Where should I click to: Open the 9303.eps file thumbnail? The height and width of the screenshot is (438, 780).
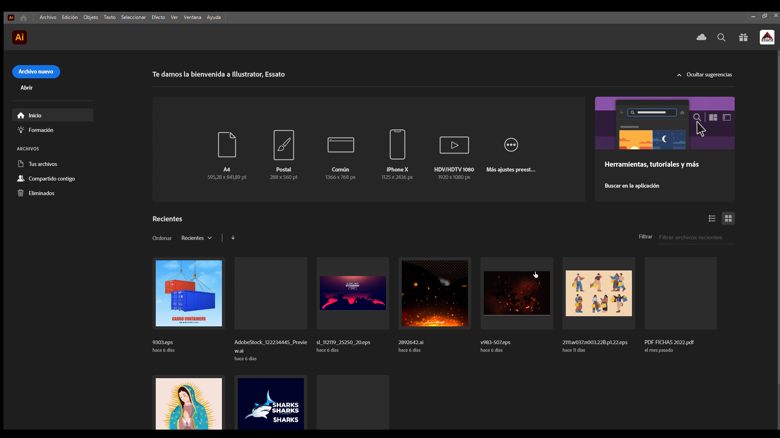point(189,293)
